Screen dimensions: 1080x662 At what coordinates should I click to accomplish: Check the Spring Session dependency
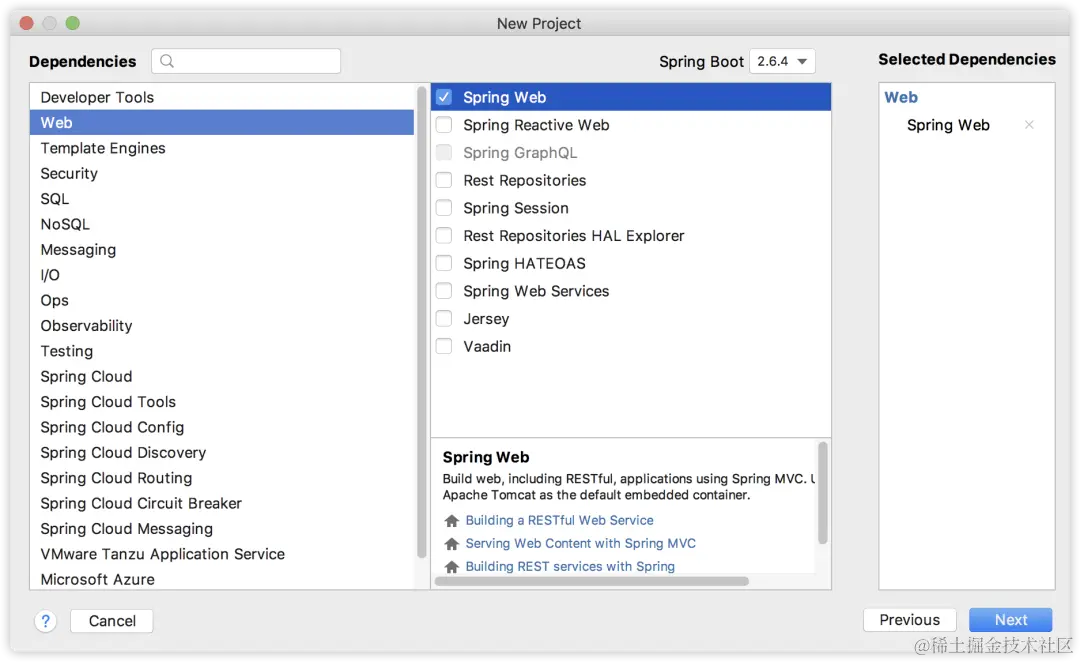tap(444, 208)
